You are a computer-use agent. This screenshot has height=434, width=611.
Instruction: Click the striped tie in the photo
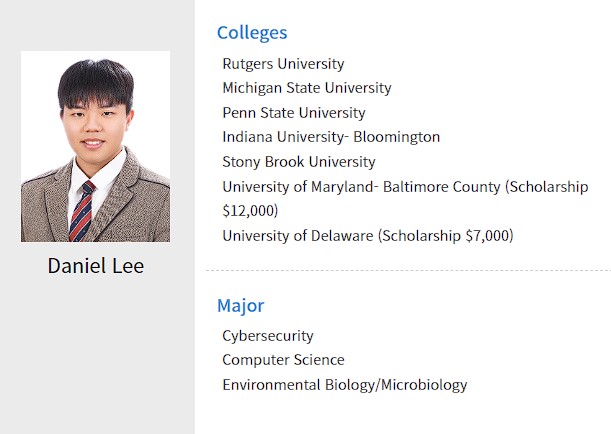81,212
